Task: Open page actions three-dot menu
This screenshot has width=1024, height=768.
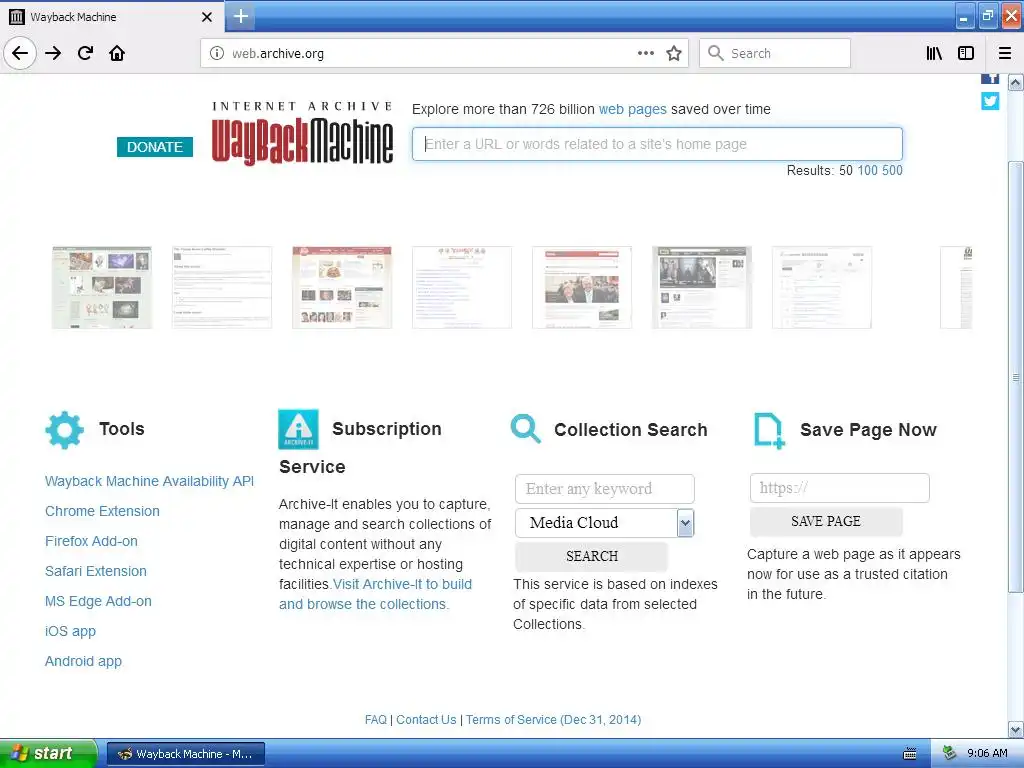Action: (x=645, y=53)
